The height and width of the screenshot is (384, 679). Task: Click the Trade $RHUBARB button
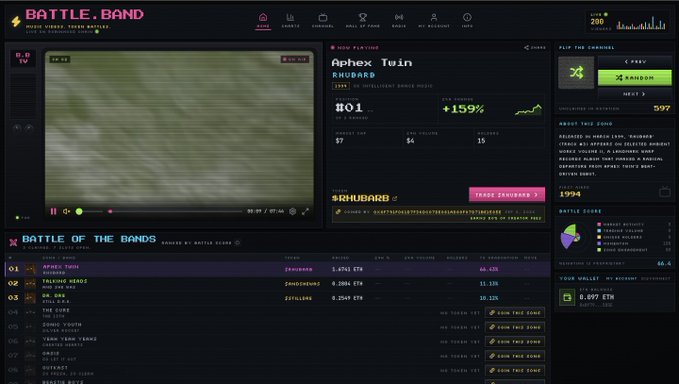point(507,195)
